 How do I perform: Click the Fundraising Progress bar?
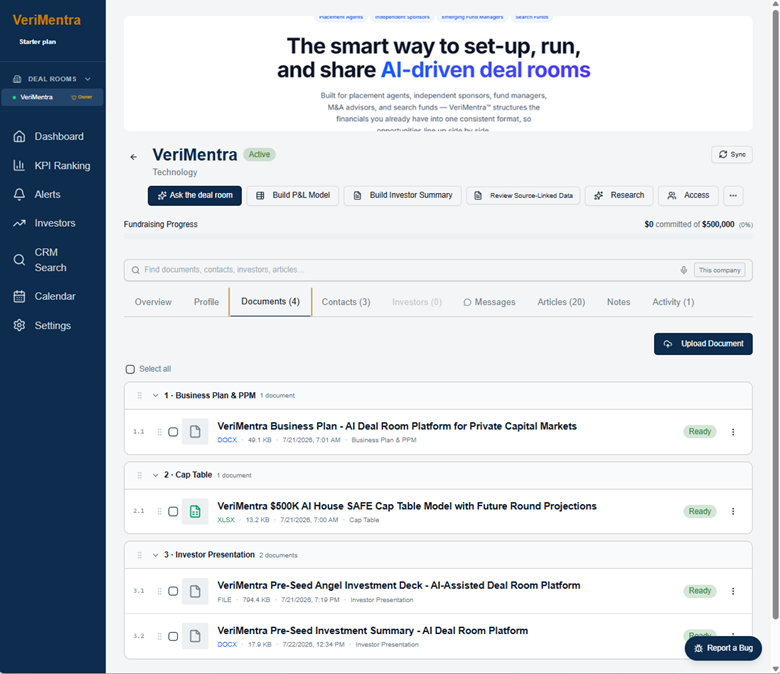438,237
